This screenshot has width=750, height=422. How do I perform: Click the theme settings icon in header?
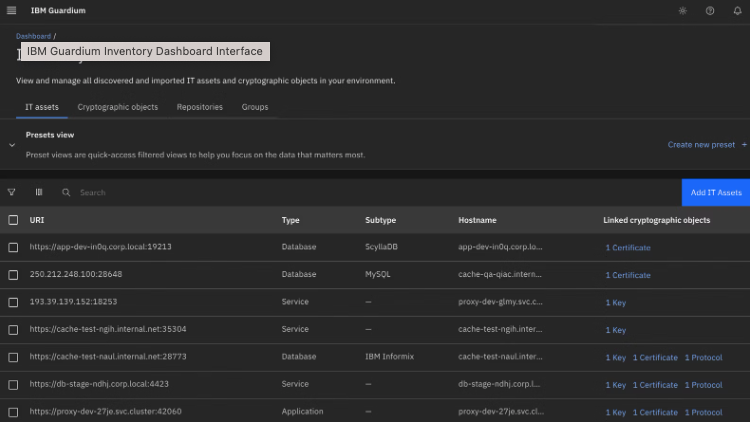coord(682,11)
